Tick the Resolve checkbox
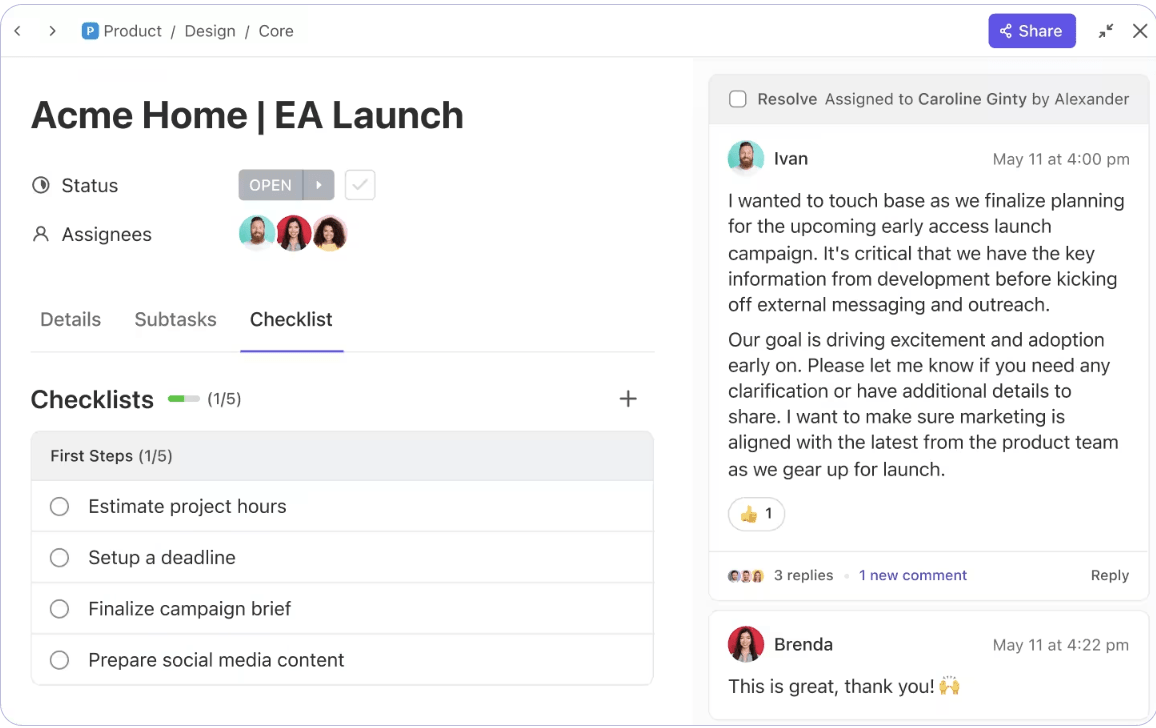 pyautogui.click(x=737, y=99)
